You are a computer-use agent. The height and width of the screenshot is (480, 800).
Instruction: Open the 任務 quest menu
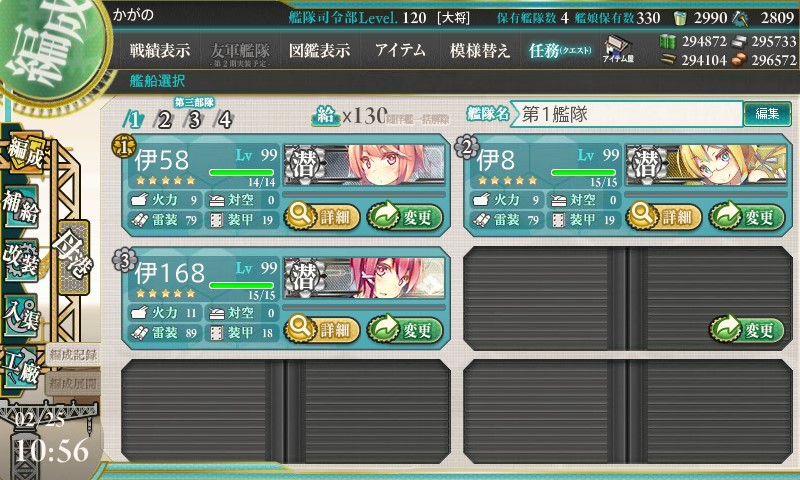[x=560, y=50]
